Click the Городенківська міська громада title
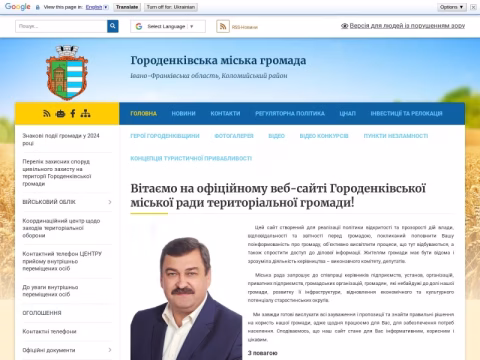This screenshot has width=480, height=360. [218, 60]
